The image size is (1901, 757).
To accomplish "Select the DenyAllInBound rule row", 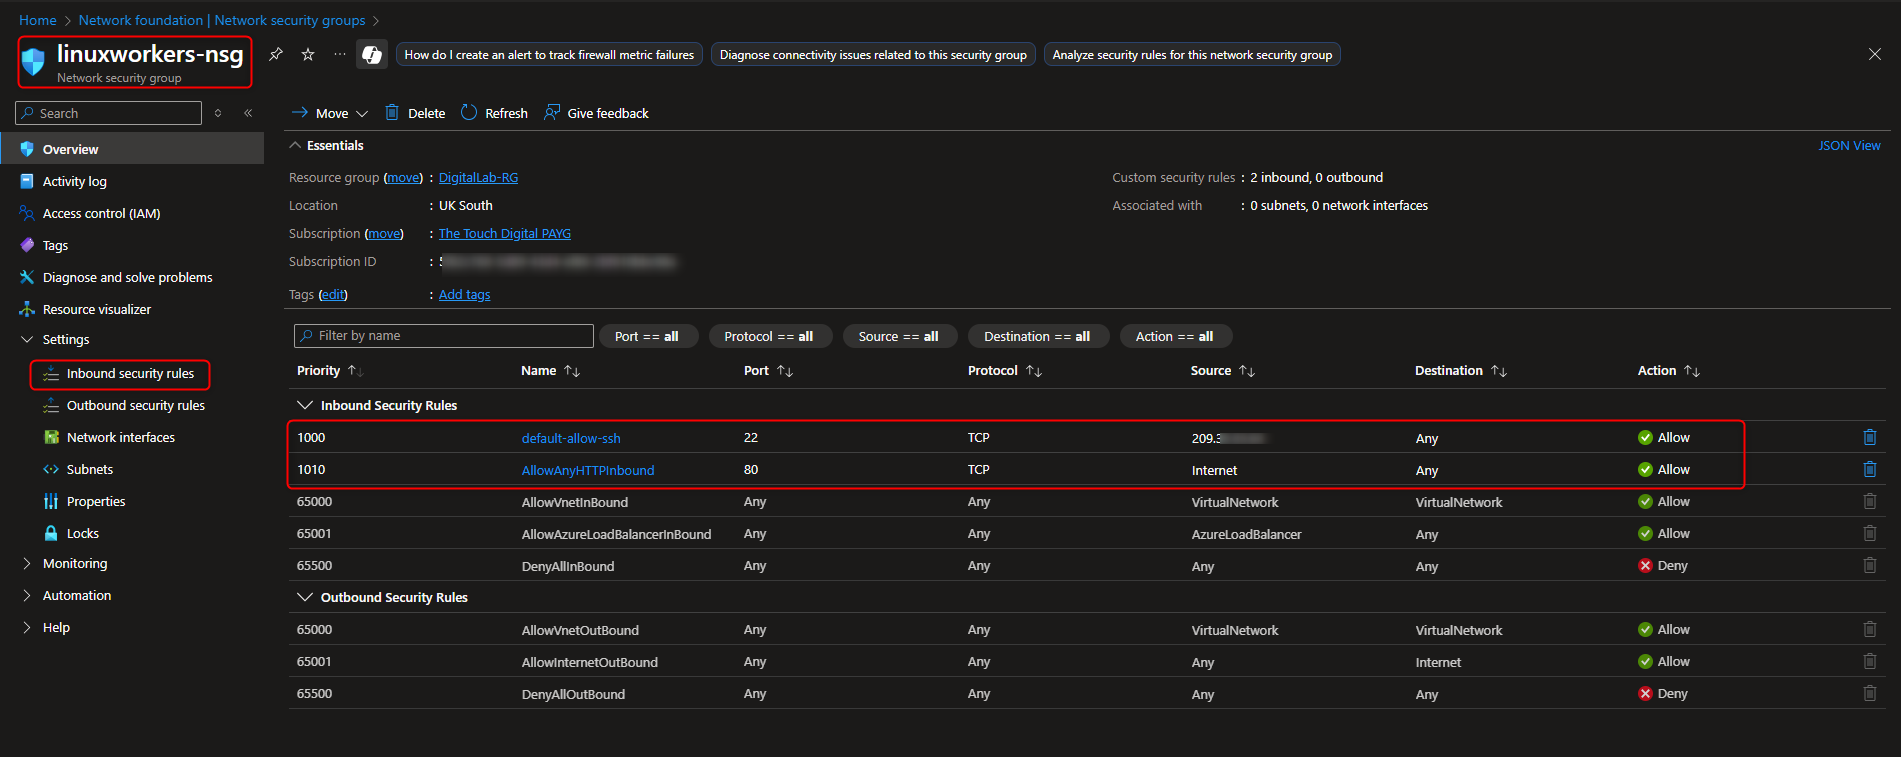I will point(1087,565).
